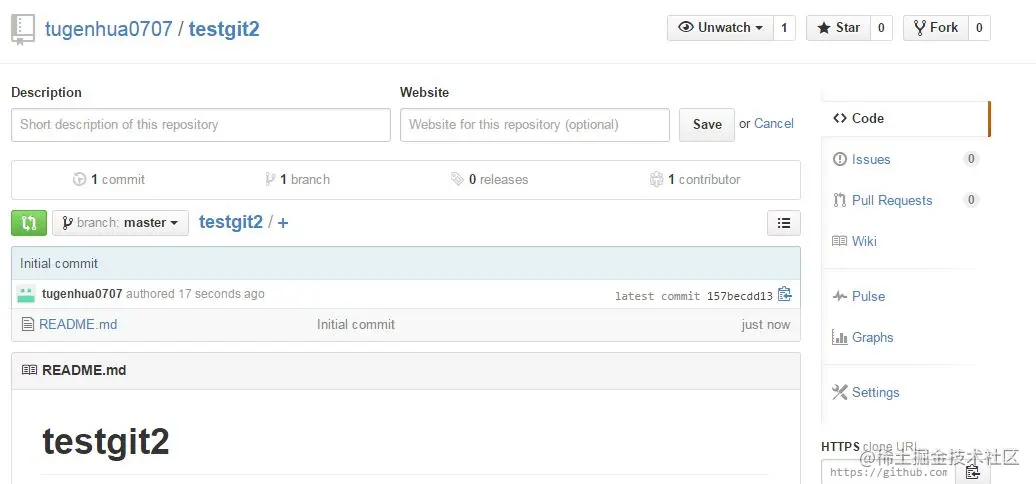Click the green compare and review button

29,223
